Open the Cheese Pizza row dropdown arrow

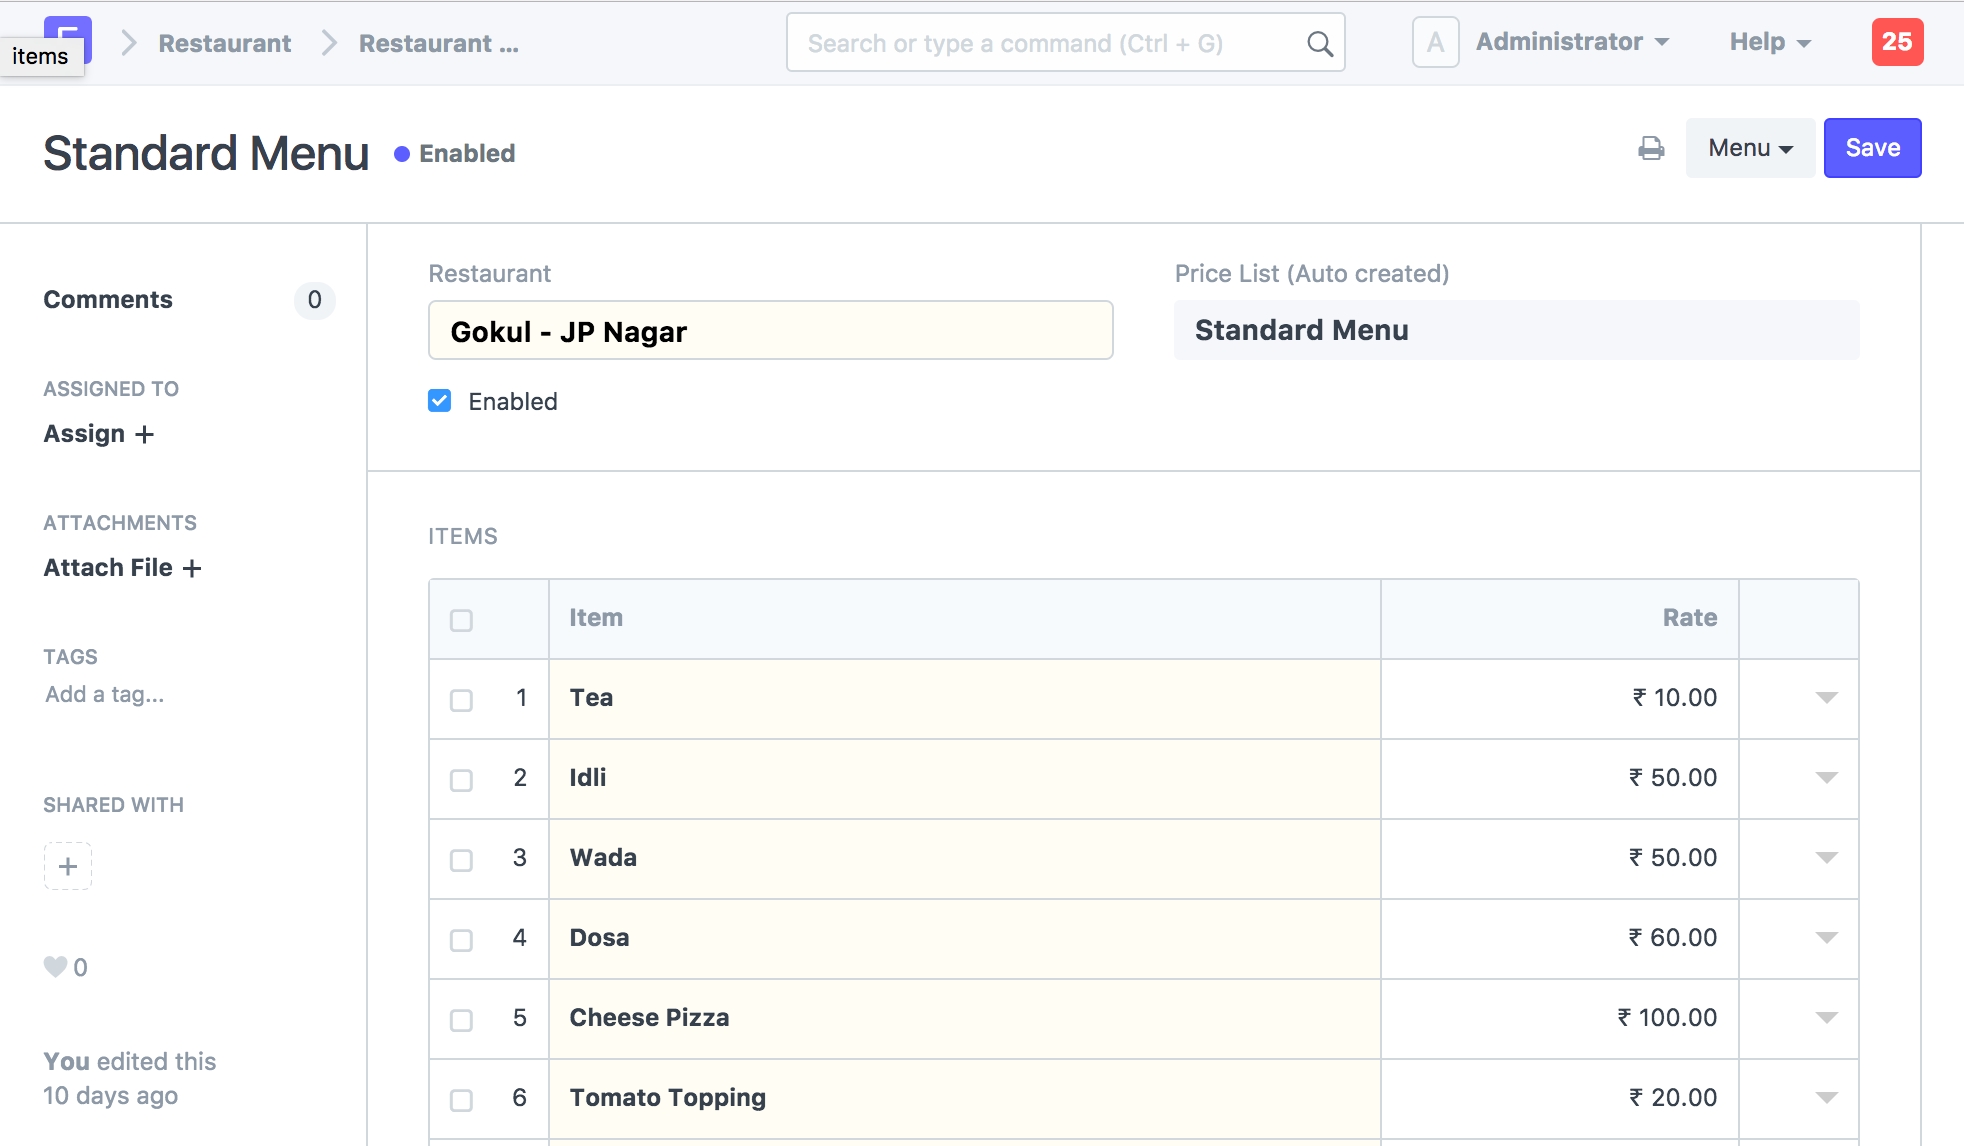click(1826, 1018)
